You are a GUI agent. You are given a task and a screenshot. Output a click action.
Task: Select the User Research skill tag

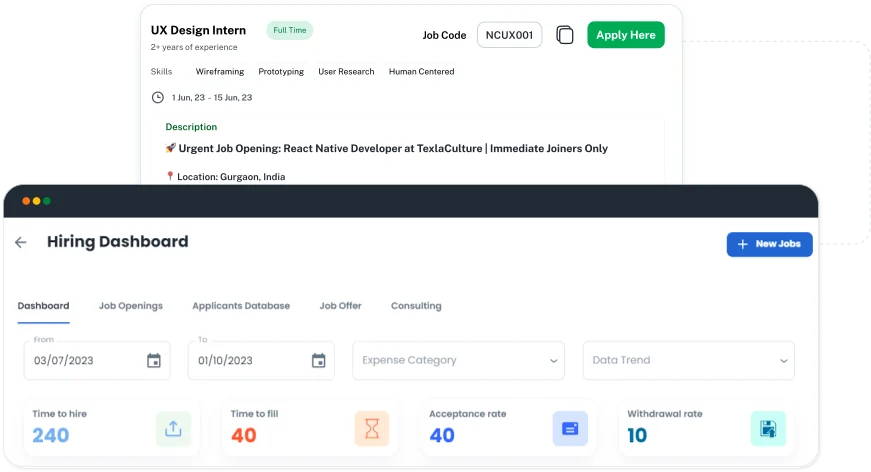(346, 72)
